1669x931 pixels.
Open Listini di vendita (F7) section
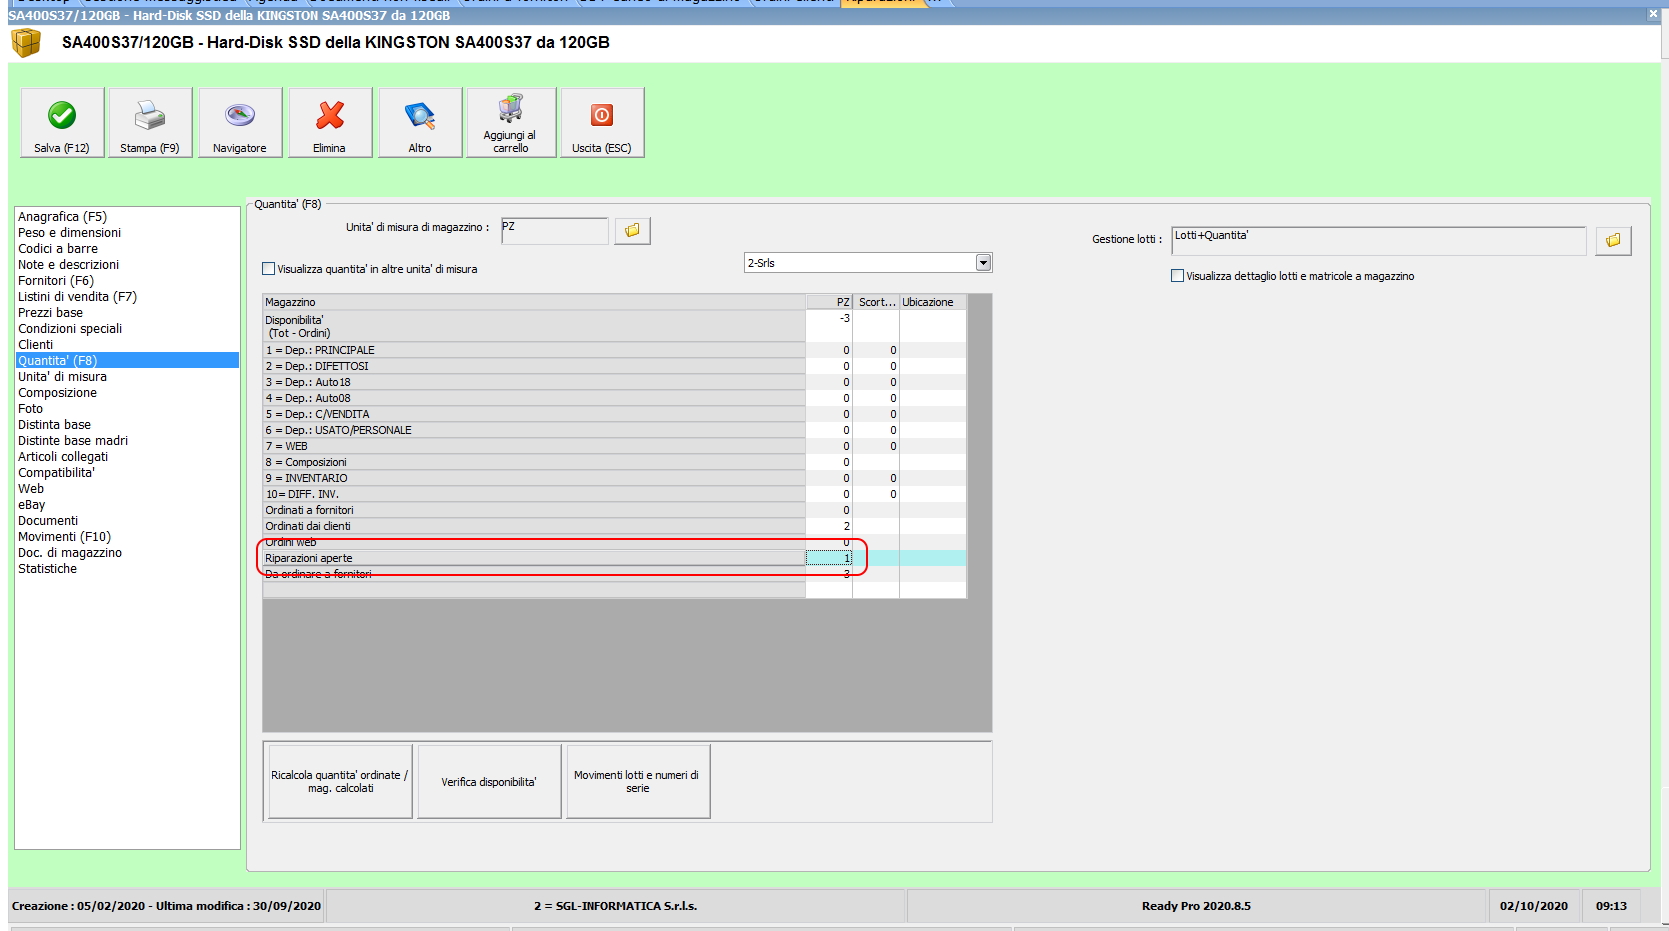point(77,296)
